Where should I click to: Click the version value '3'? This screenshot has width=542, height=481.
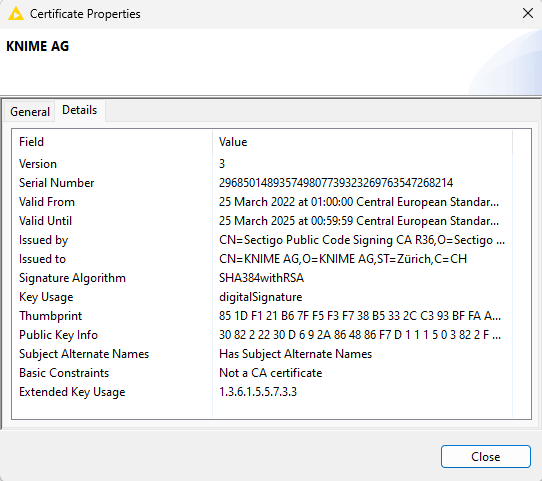pos(222,164)
